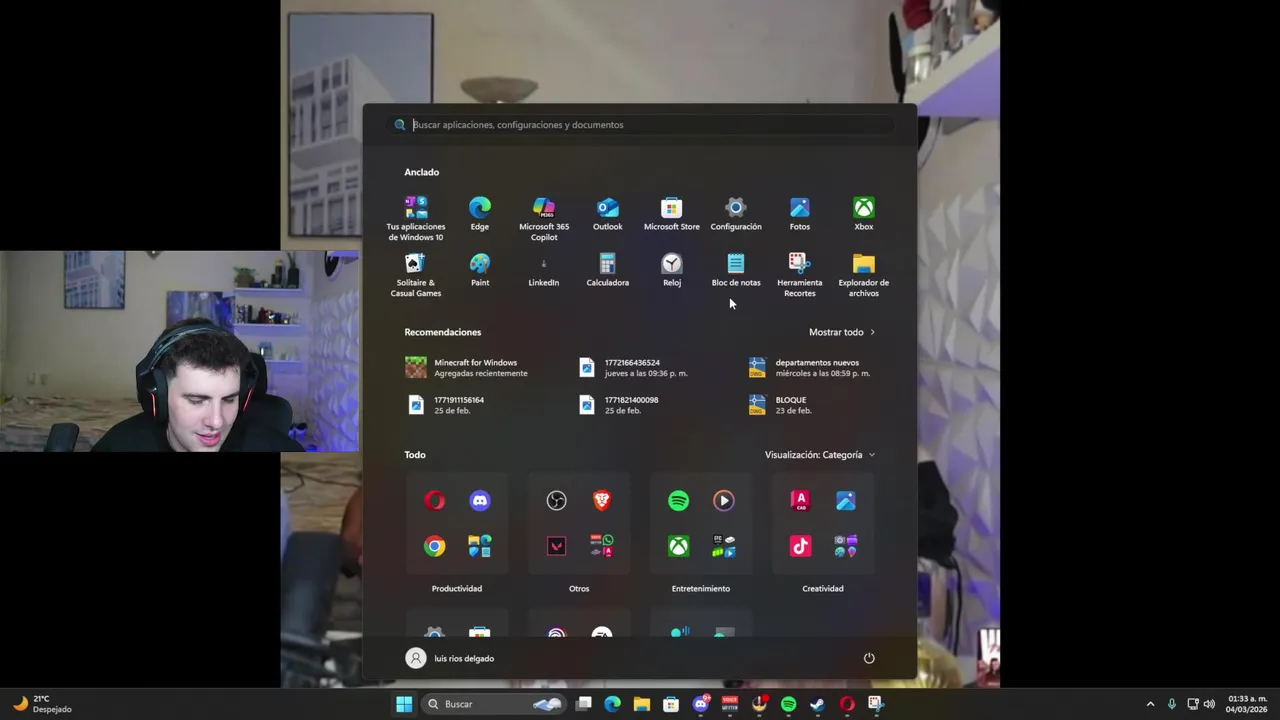Expand more apps in Entretenimiento folder
The height and width of the screenshot is (720, 1280).
724,546
